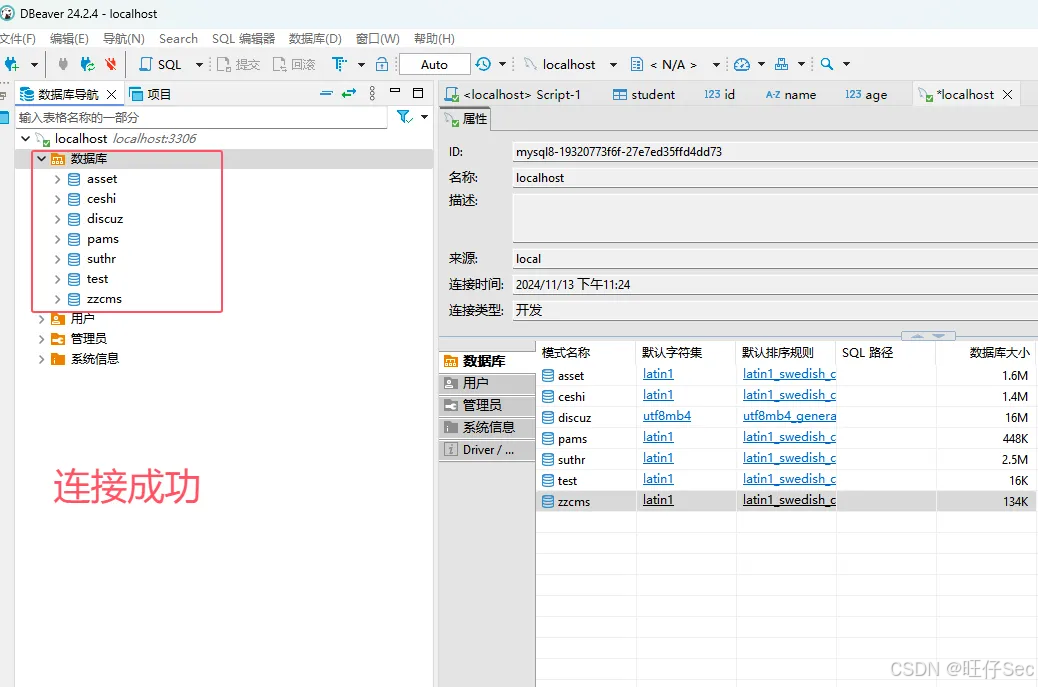Click the 名称 field containing localhost
The height and width of the screenshot is (687, 1038).
click(x=775, y=178)
